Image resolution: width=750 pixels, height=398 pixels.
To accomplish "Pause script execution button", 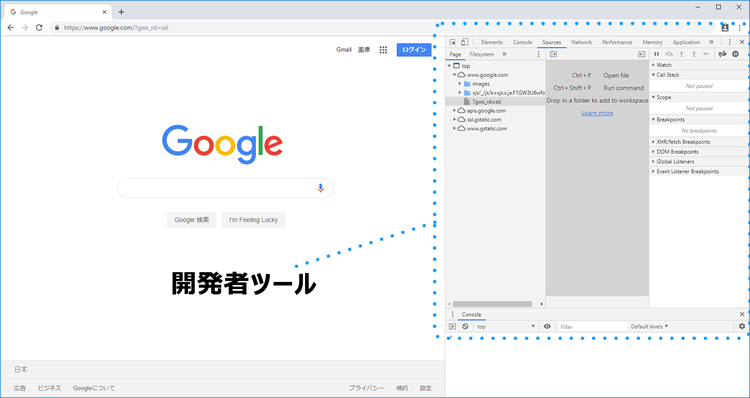I will pyautogui.click(x=657, y=54).
